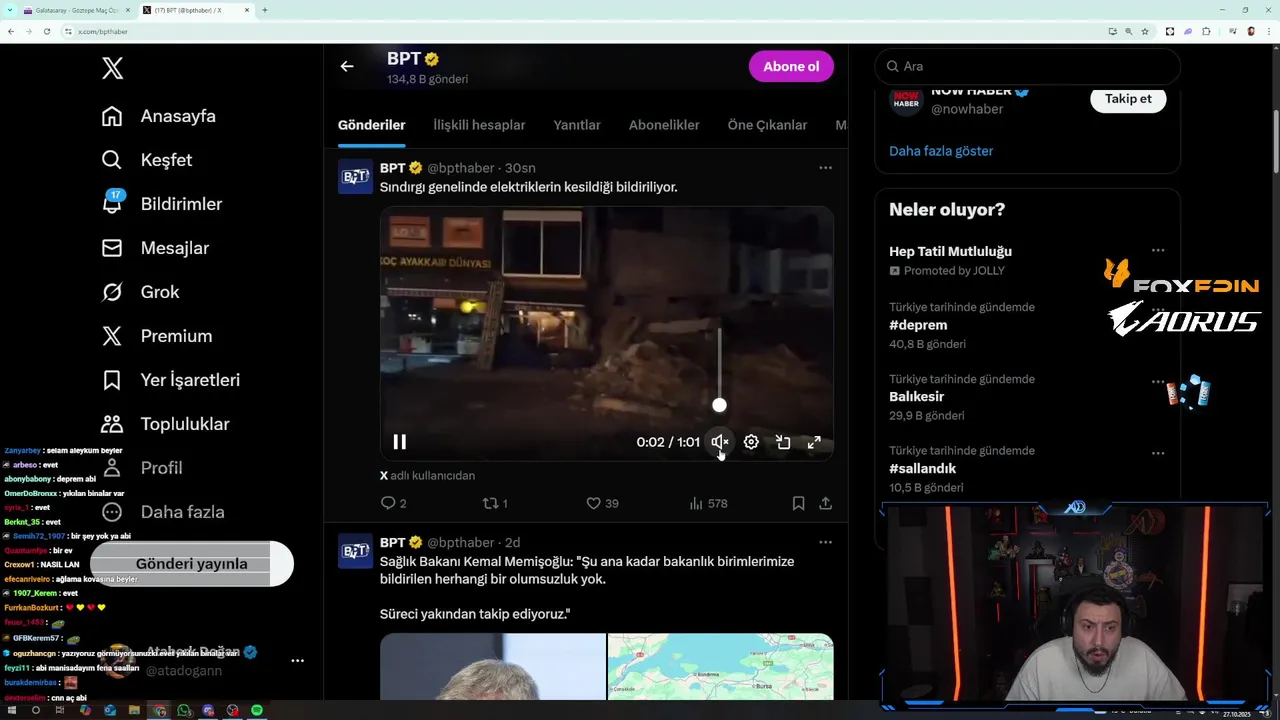Go to Anasayfa in sidebar
Viewport: 1280px width, 720px height.
point(159,116)
